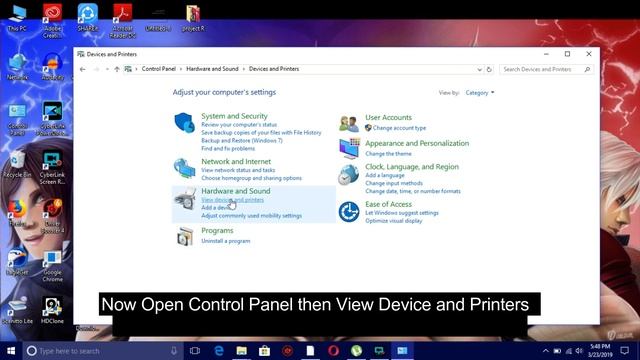The image size is (640, 360).
Task: Open SHAREit desktop icon
Action: pos(87,18)
